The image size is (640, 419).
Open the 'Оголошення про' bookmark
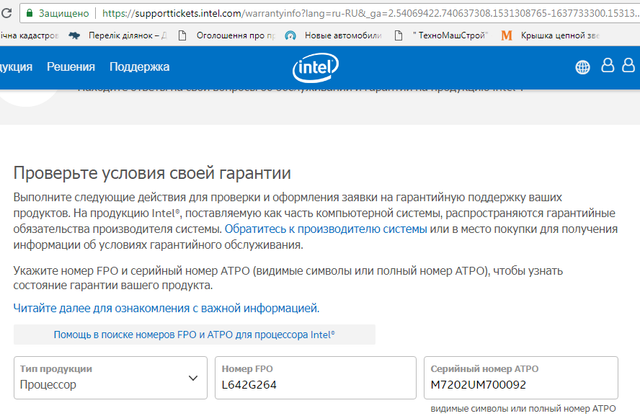[236, 35]
